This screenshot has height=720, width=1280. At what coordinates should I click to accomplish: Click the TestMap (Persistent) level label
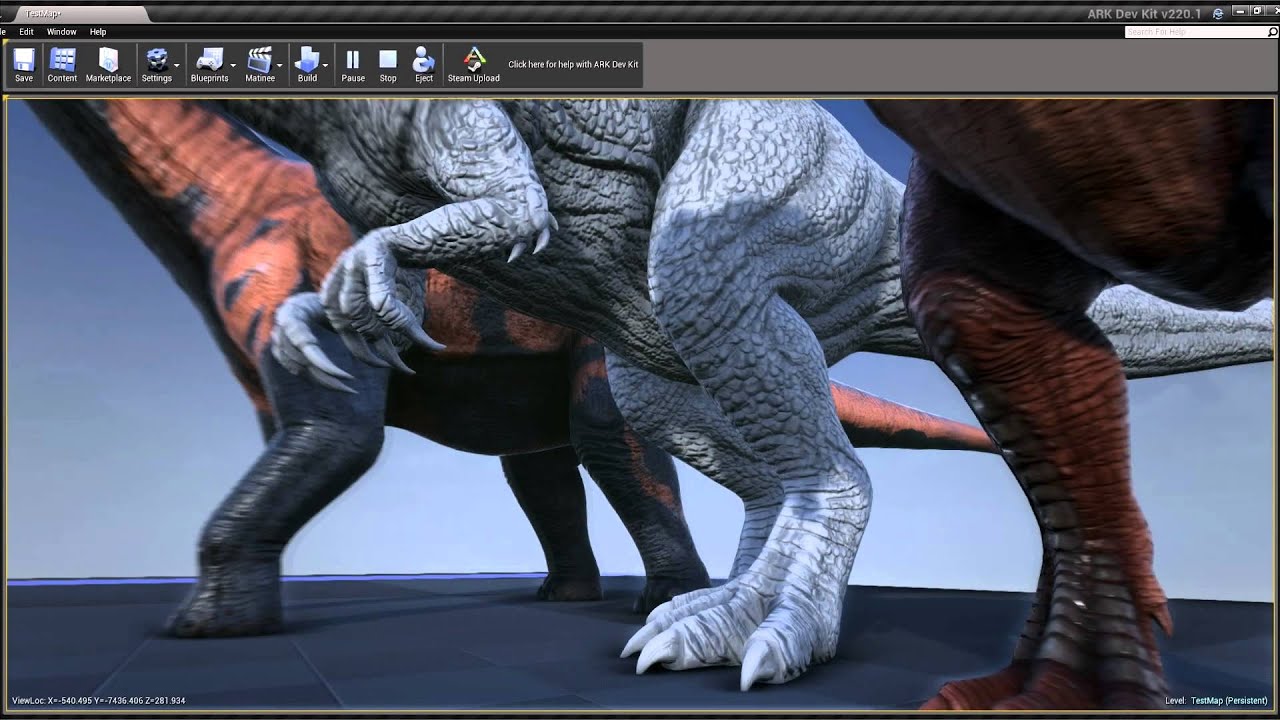(x=1229, y=701)
